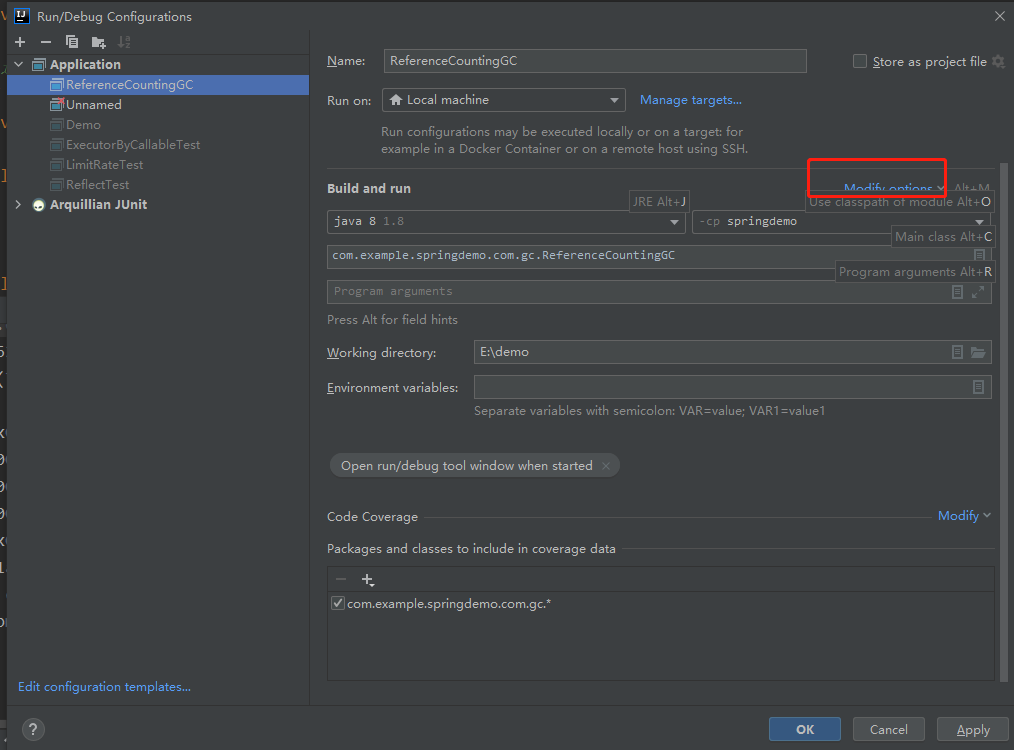Click the dialog vertical scrollbar
This screenshot has height=750, width=1014.
click(1004, 420)
